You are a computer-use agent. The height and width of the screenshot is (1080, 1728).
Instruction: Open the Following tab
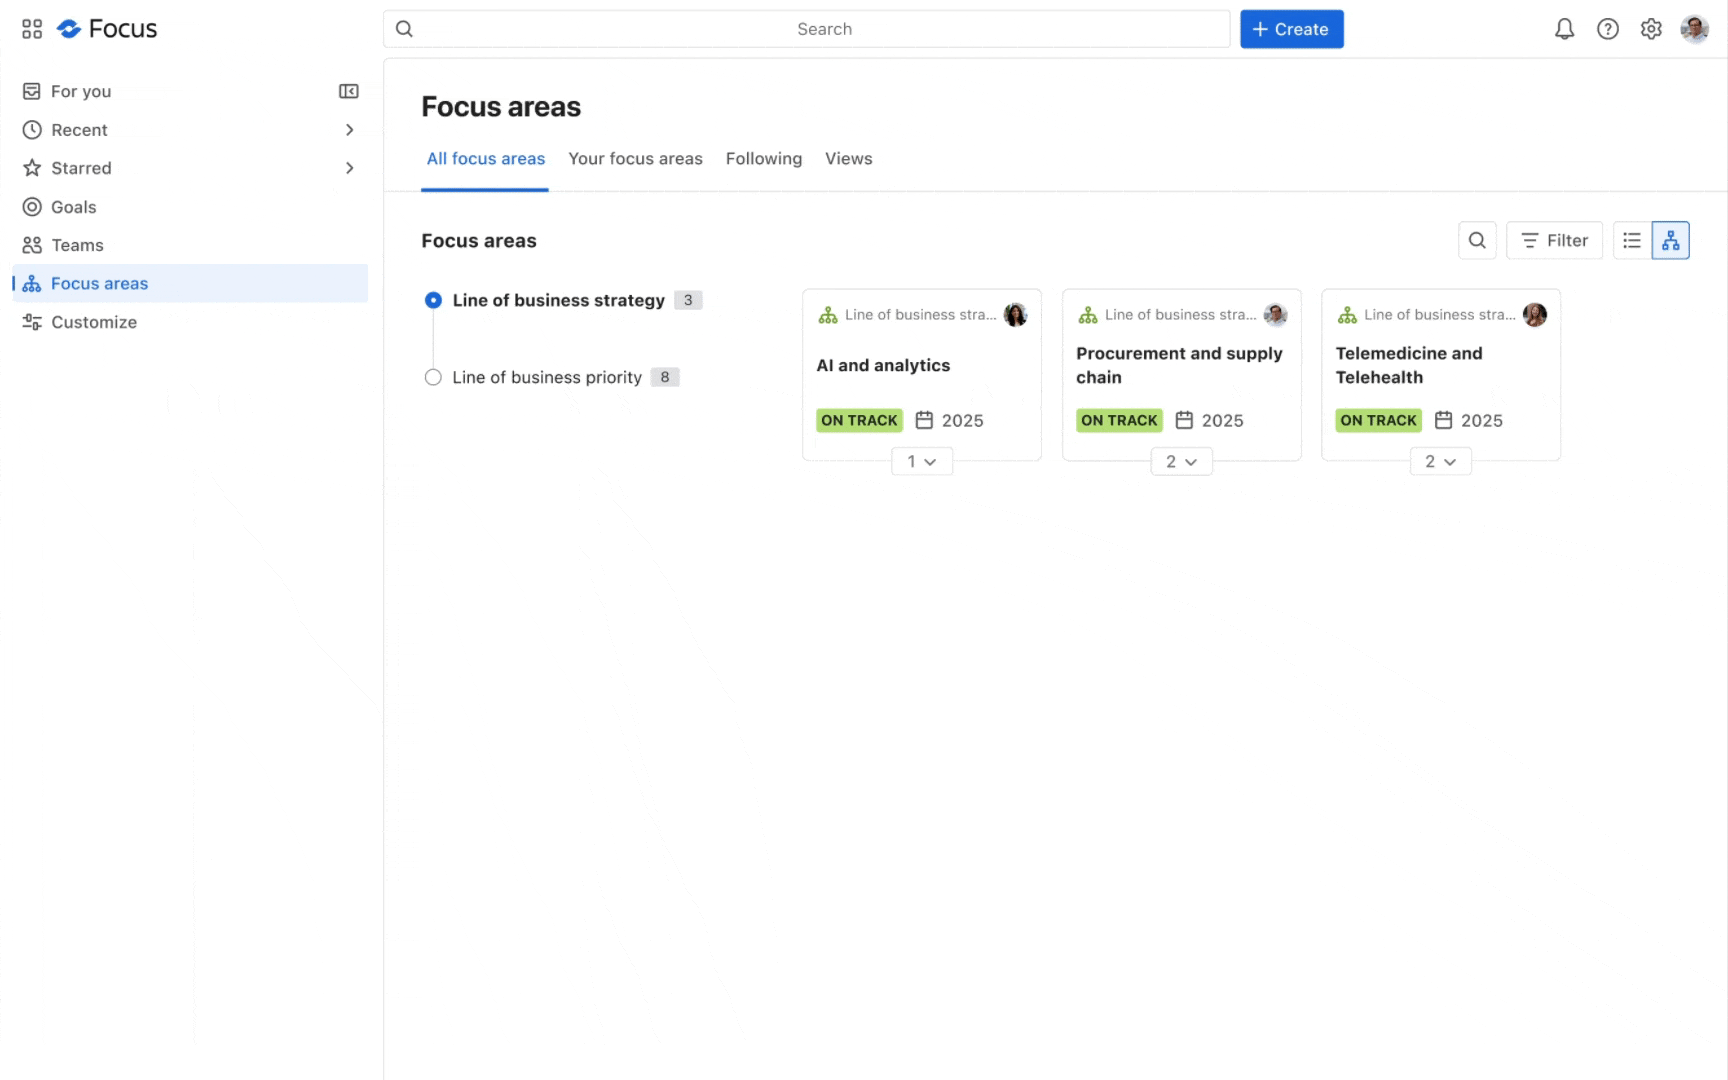click(x=763, y=158)
